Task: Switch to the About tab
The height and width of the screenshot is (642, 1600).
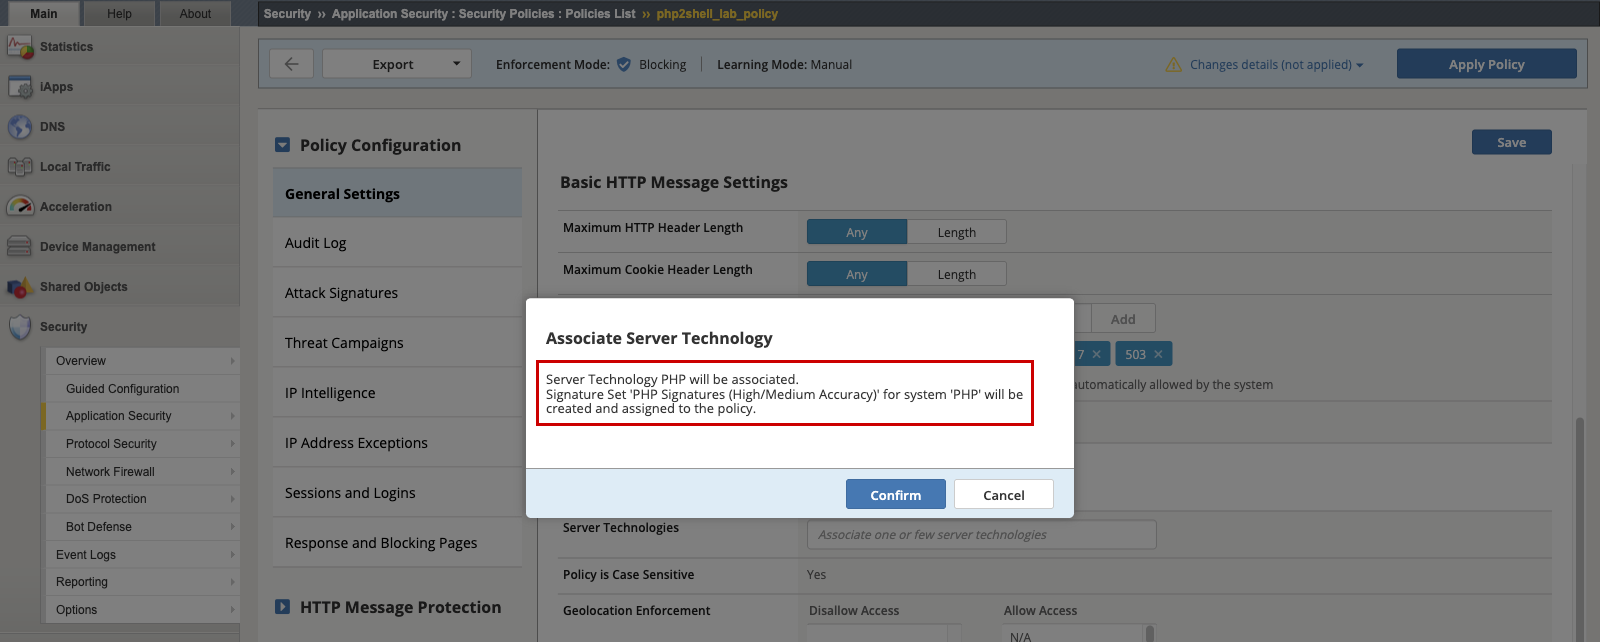Action: click(195, 14)
